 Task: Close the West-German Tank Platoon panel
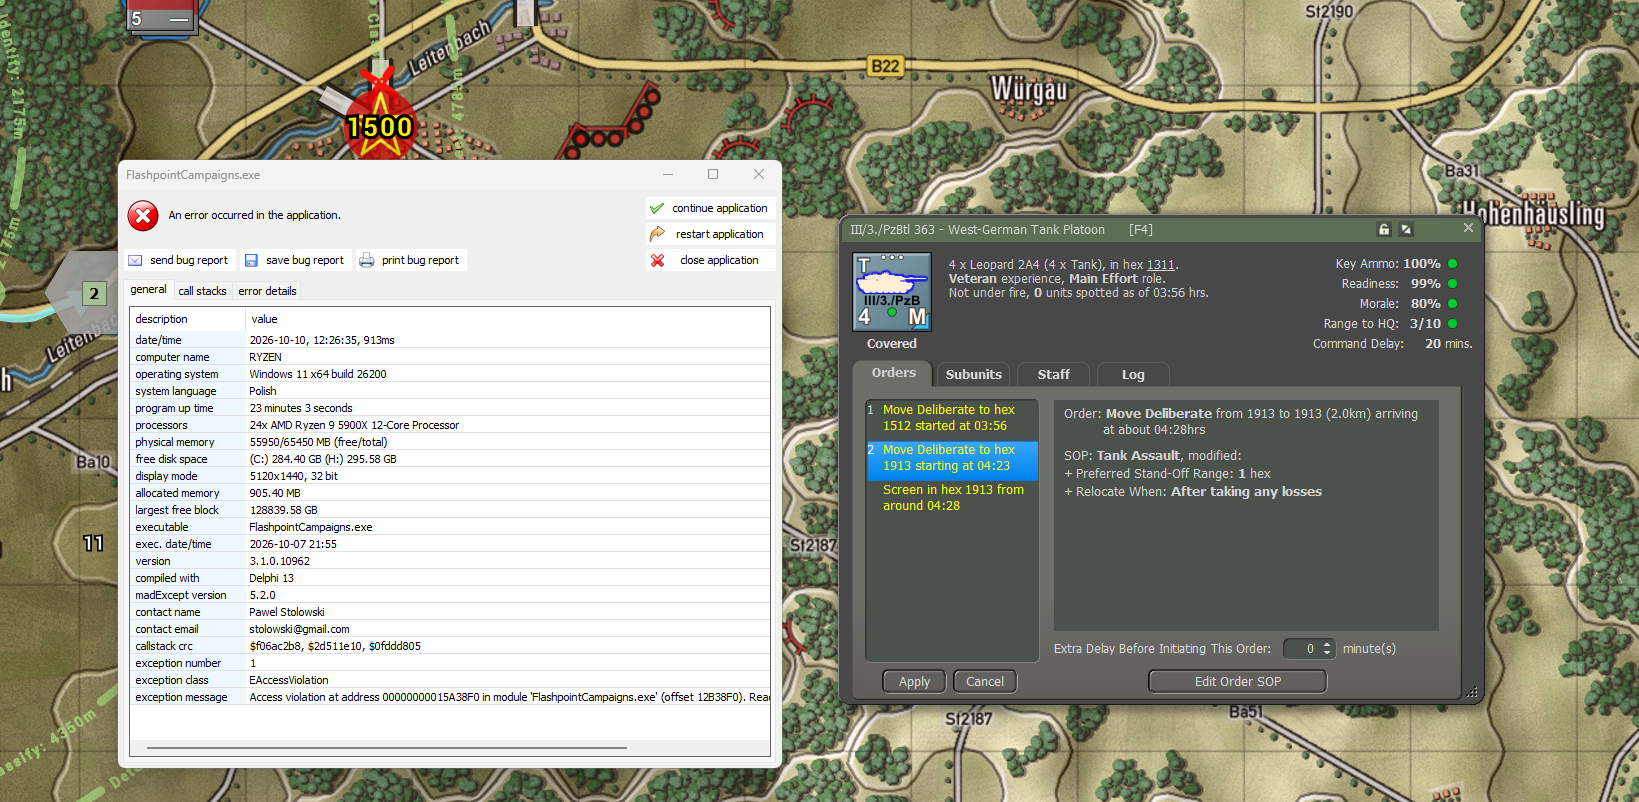click(x=1468, y=228)
